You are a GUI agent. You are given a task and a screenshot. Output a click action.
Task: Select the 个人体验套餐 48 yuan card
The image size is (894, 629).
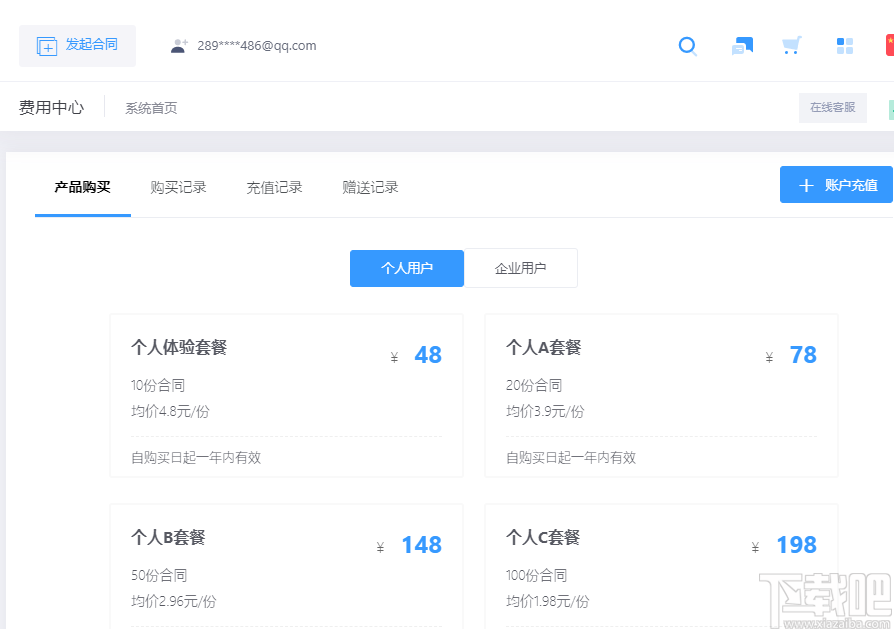(286, 395)
